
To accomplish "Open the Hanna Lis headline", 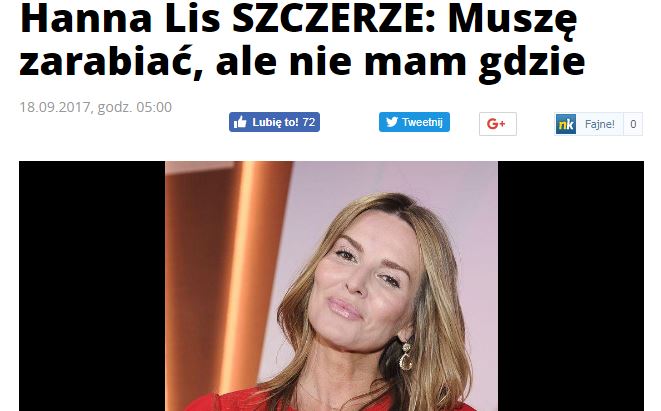I will [302, 40].
